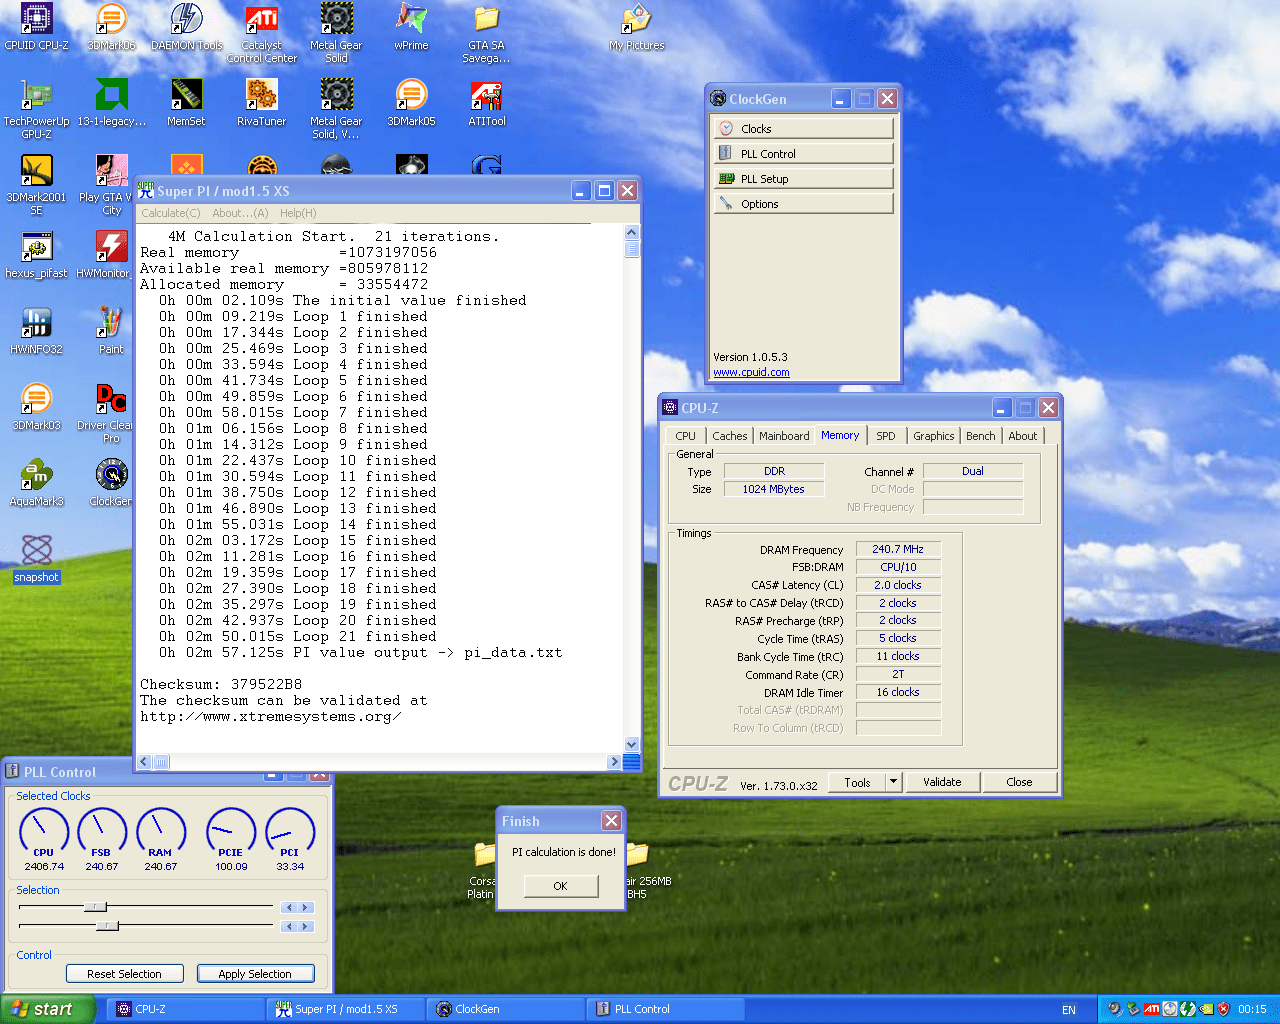Click the Start button on taskbar
The width and height of the screenshot is (1280, 1024).
click(x=46, y=1009)
